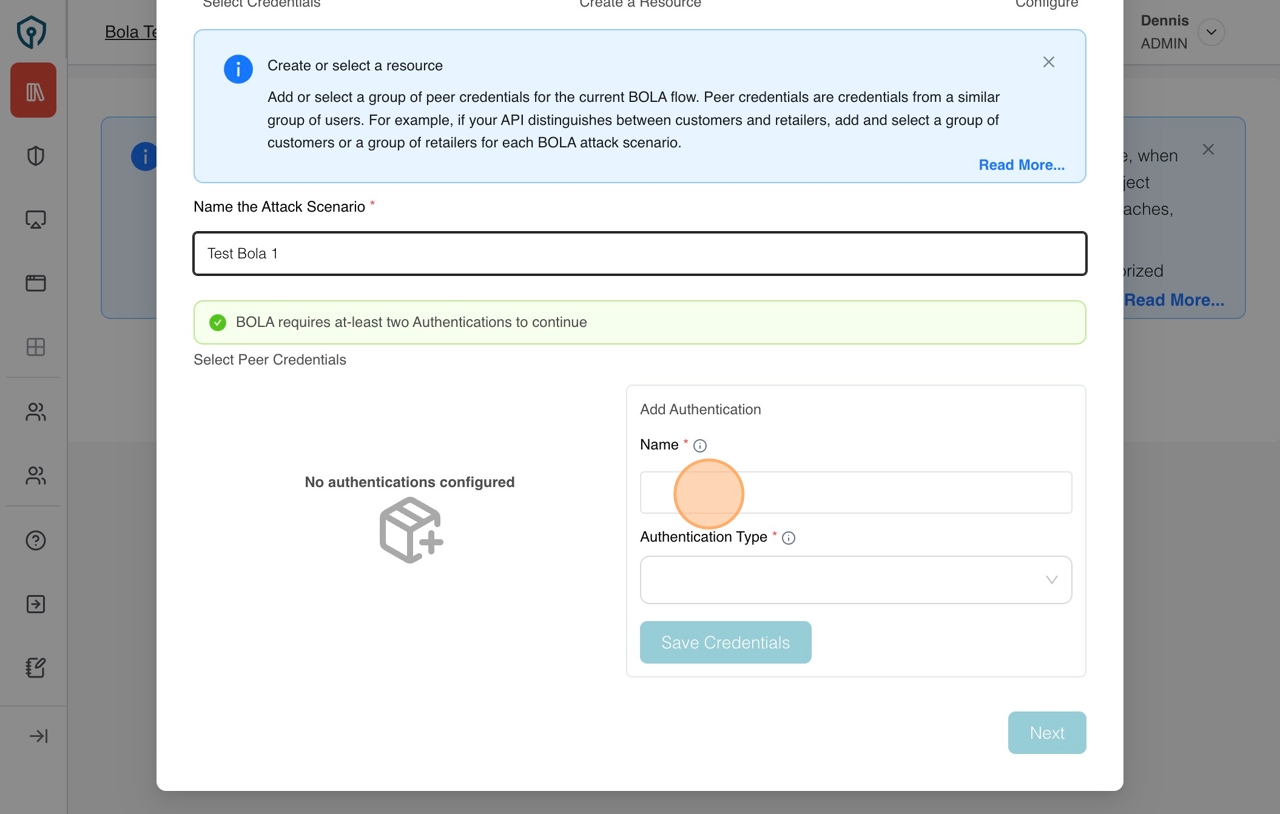The image size is (1280, 814).
Task: Expand sidebar using the arrow icon
Action: [38, 736]
